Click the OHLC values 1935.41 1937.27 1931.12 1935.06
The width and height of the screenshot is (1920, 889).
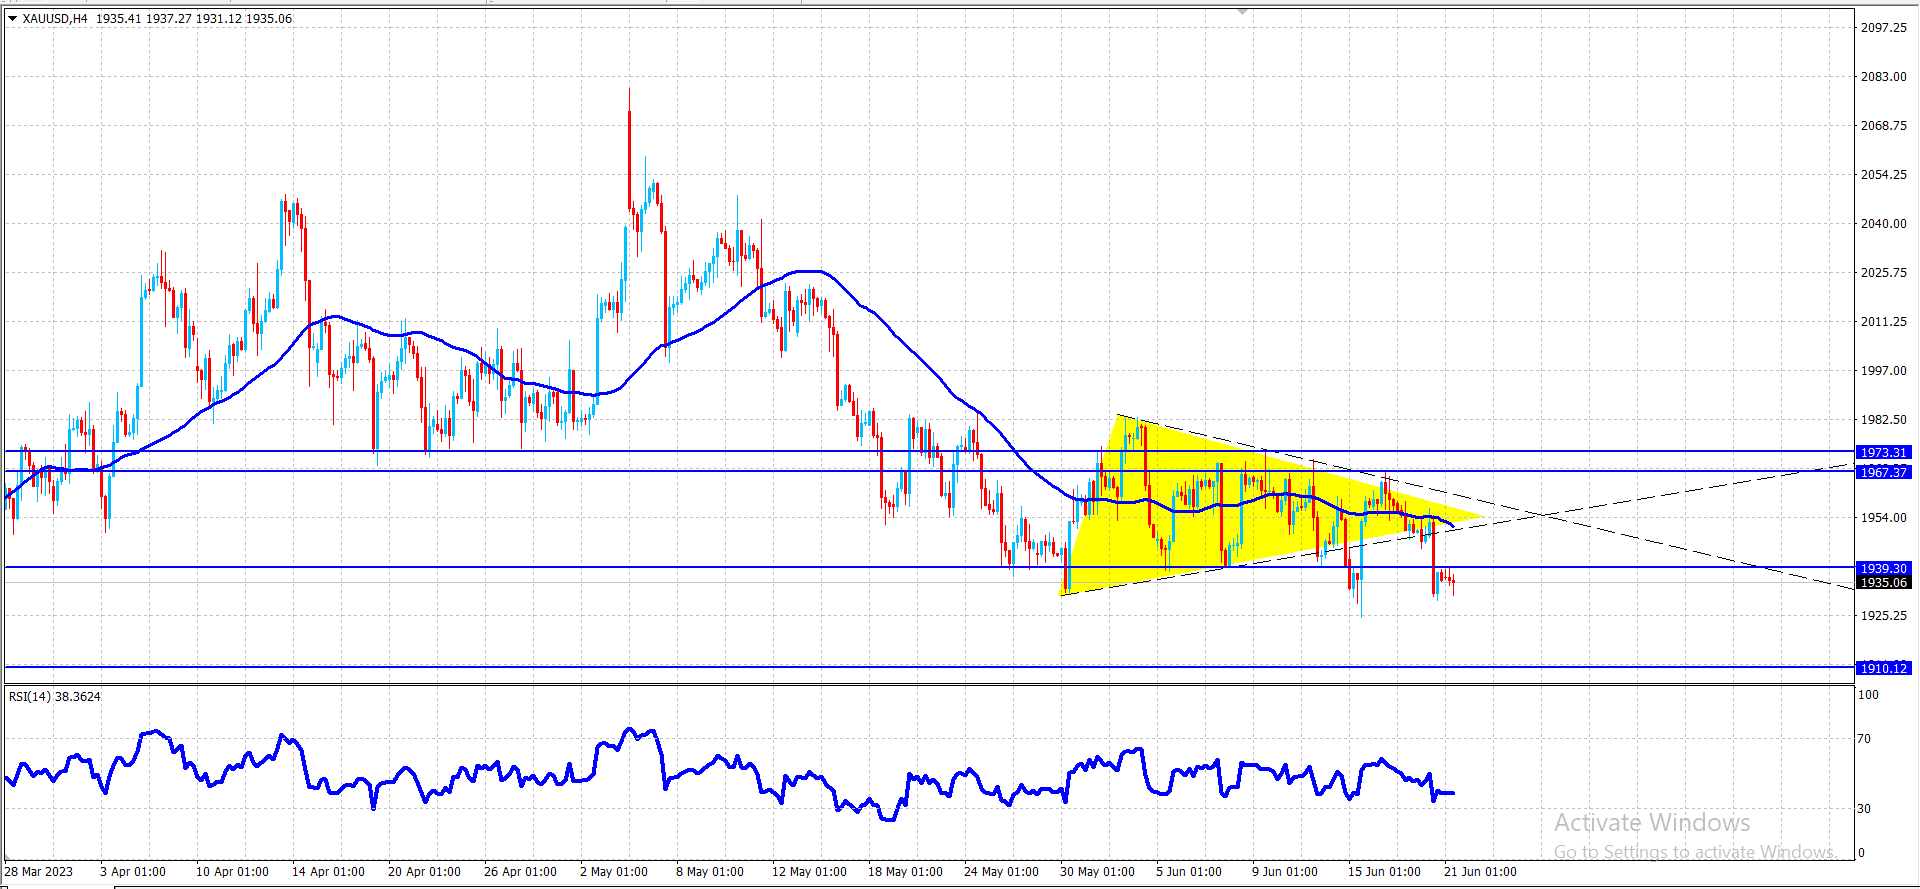coord(194,19)
